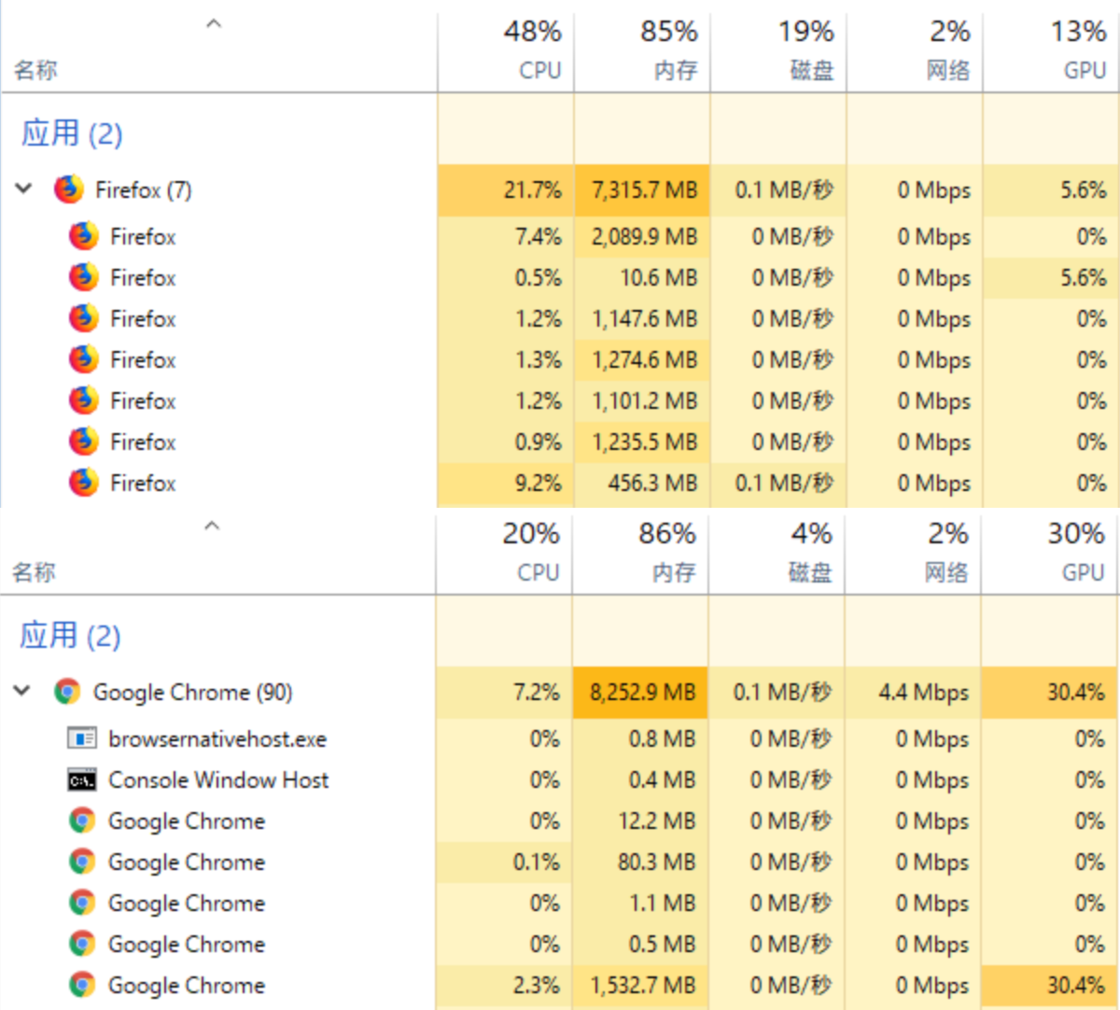The height and width of the screenshot is (1010, 1120).
Task: Click the 8,252.9 MB memory cell
Action: pyautogui.click(x=641, y=692)
